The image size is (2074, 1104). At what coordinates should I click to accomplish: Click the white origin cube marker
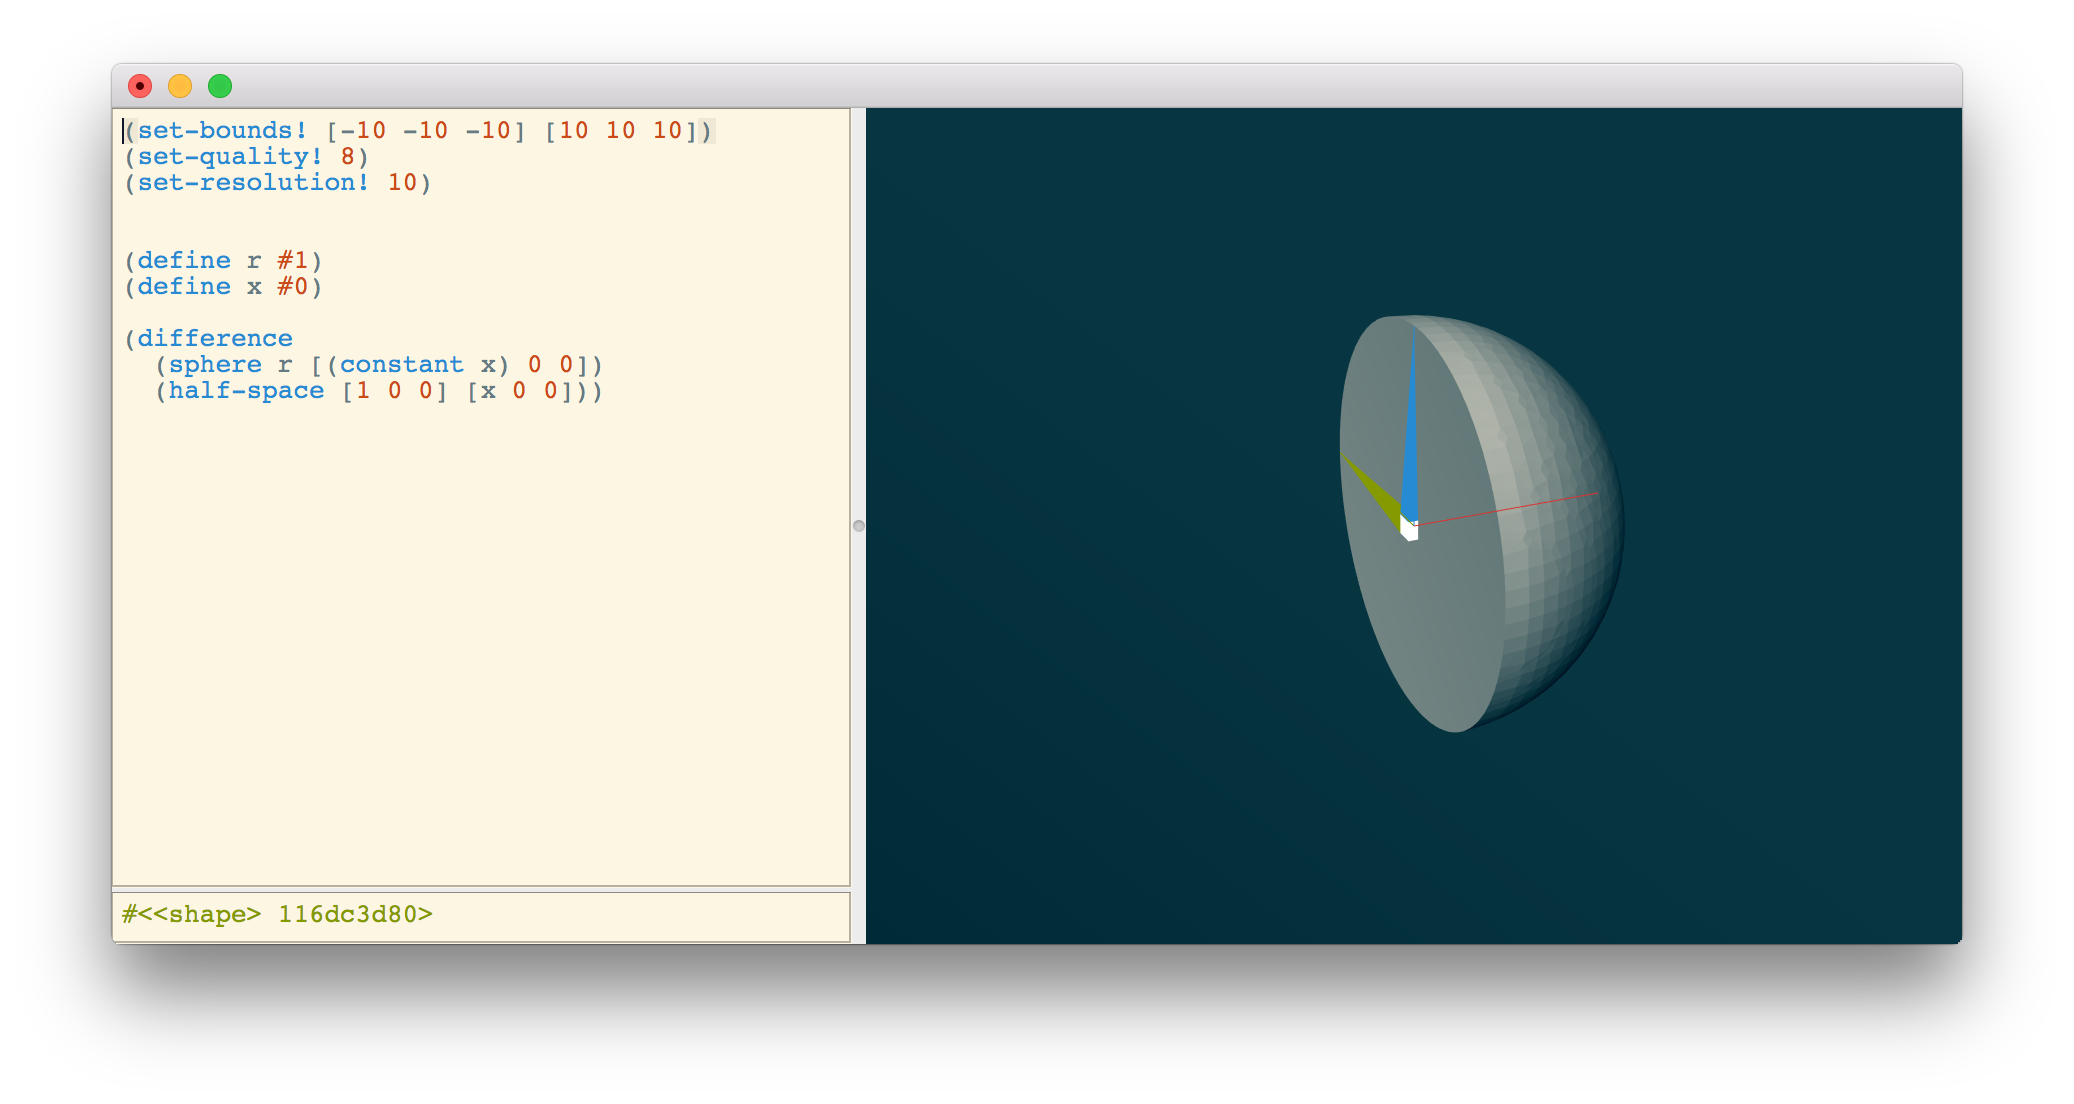(1410, 533)
